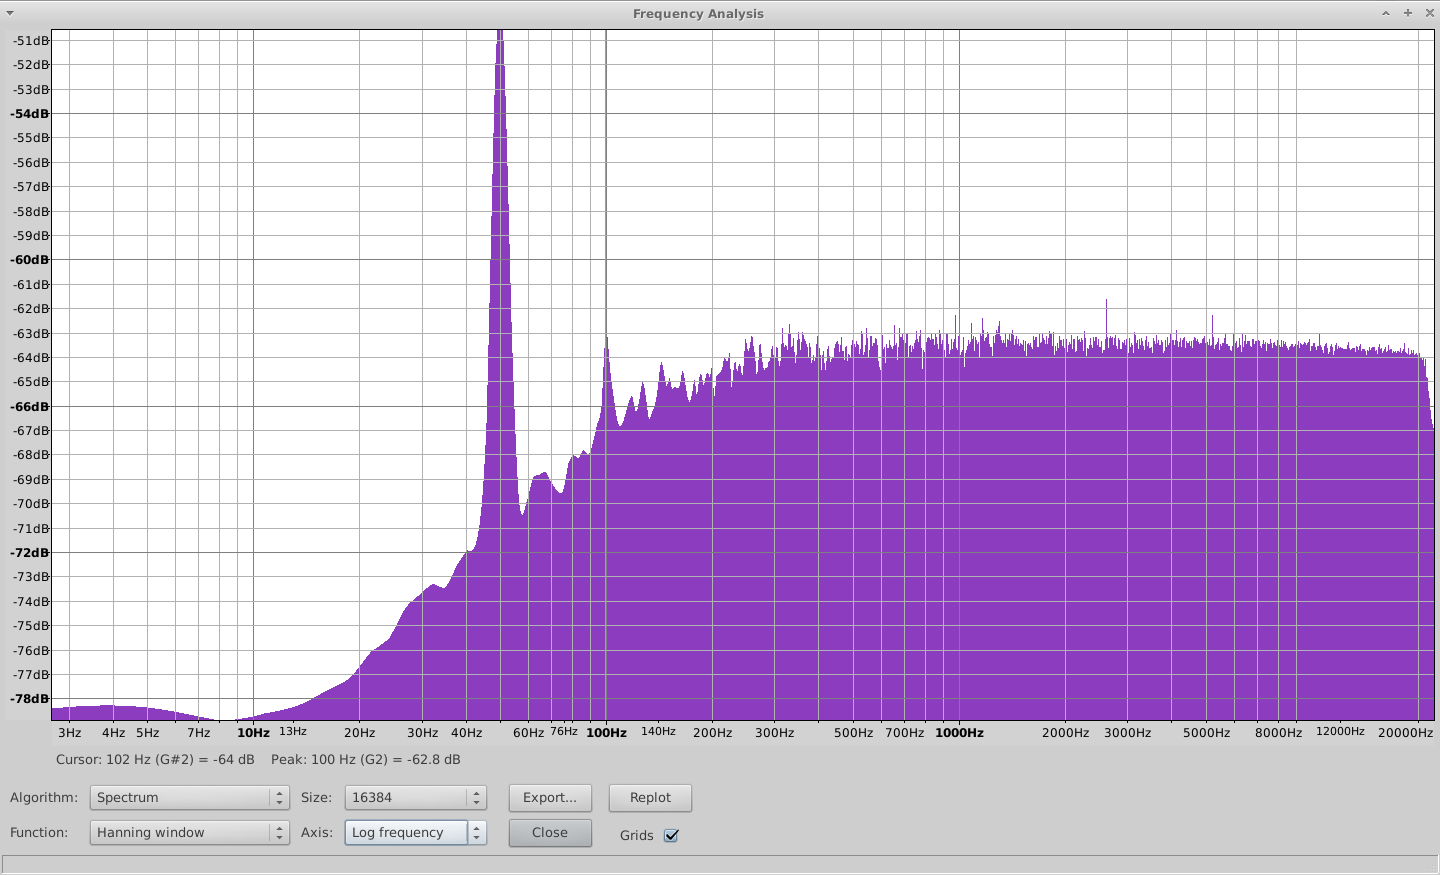Open the window menu arrow in title bar
The height and width of the screenshot is (875, 1440).
[10, 13]
